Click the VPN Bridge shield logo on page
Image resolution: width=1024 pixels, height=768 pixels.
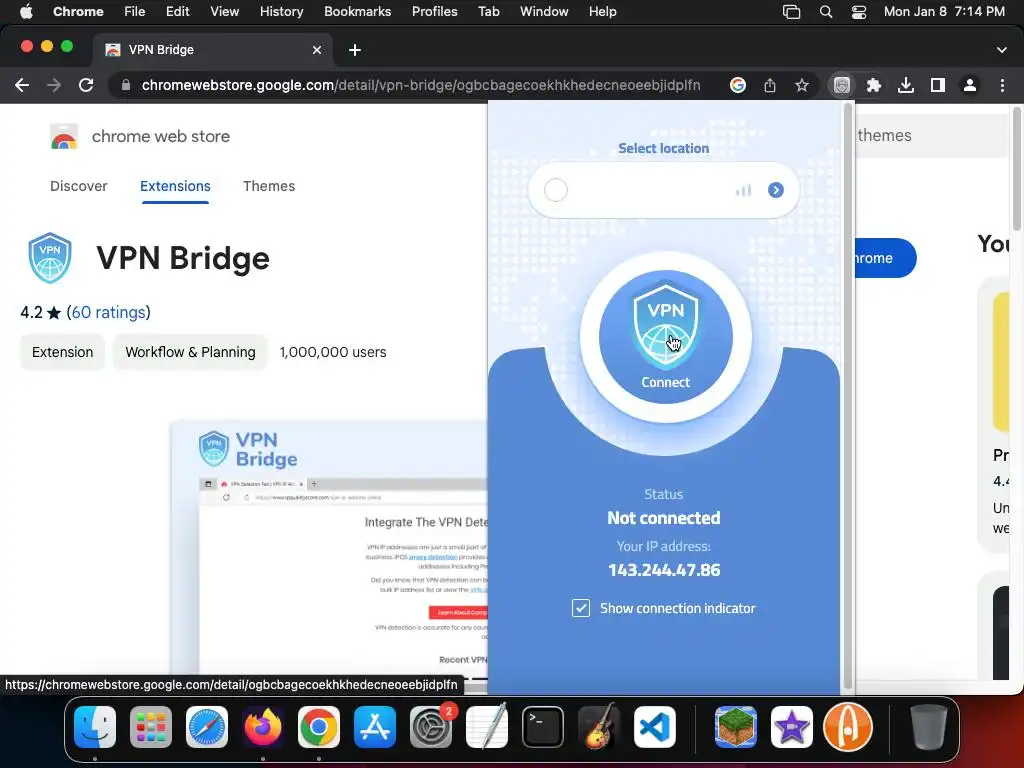[50, 258]
